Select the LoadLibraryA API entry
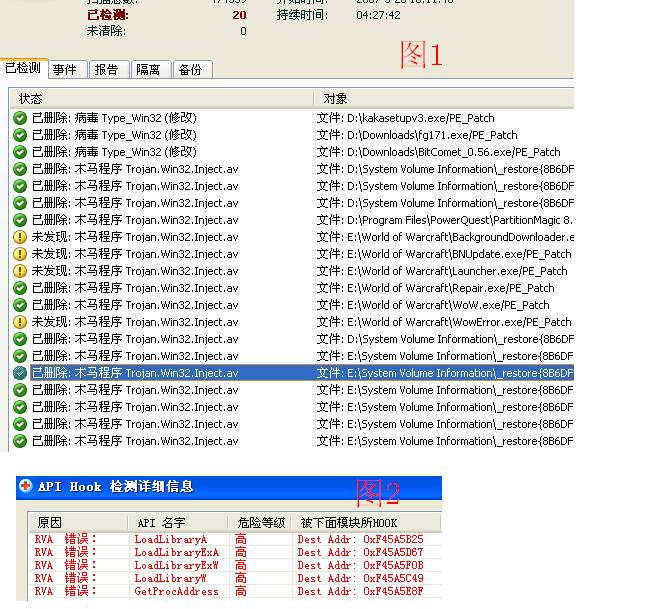The height and width of the screenshot is (609, 648). click(x=171, y=539)
